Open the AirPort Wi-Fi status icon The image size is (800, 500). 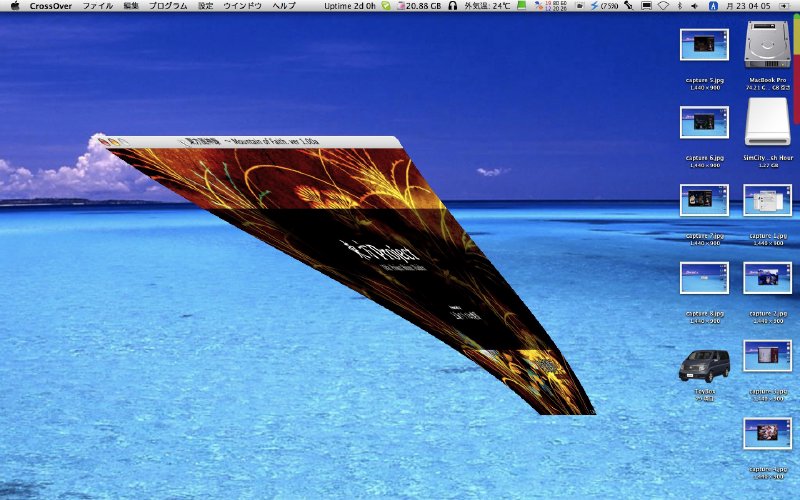pyautogui.click(x=663, y=6)
